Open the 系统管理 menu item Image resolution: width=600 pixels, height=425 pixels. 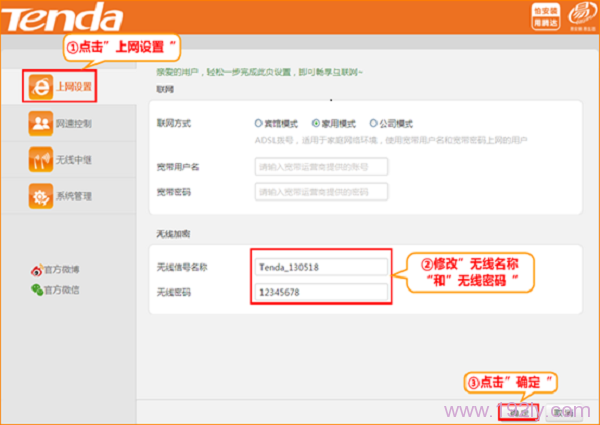pos(75,196)
